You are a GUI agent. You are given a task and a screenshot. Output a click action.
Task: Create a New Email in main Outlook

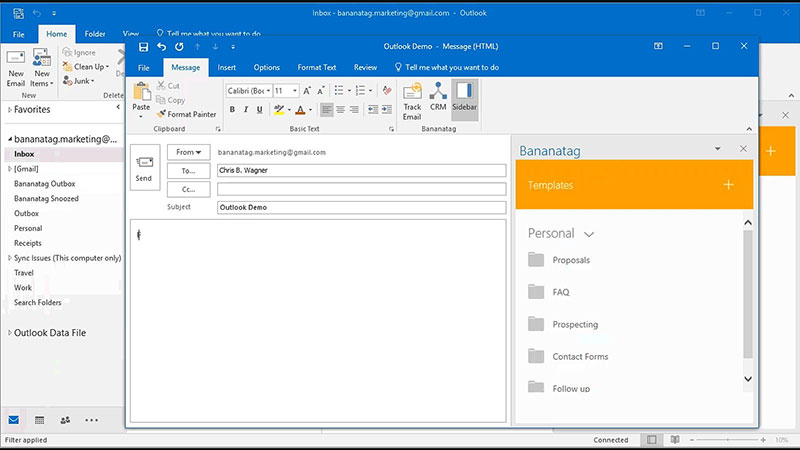(x=16, y=68)
